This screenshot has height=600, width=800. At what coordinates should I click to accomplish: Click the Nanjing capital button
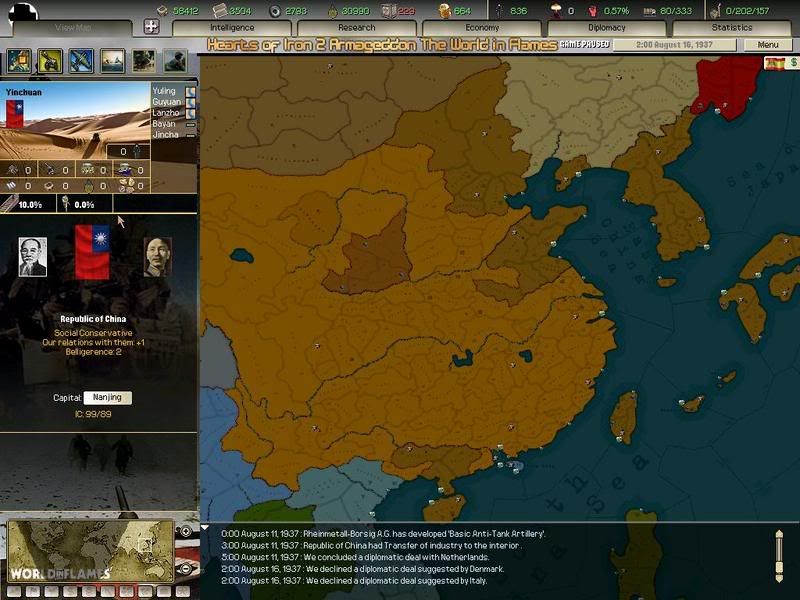click(107, 398)
